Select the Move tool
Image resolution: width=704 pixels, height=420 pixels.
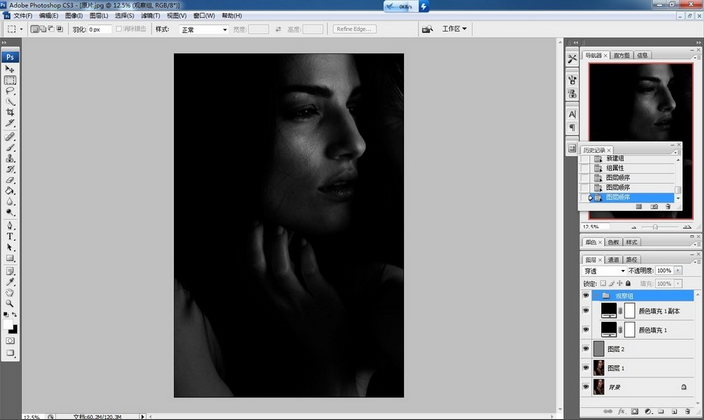click(x=10, y=69)
